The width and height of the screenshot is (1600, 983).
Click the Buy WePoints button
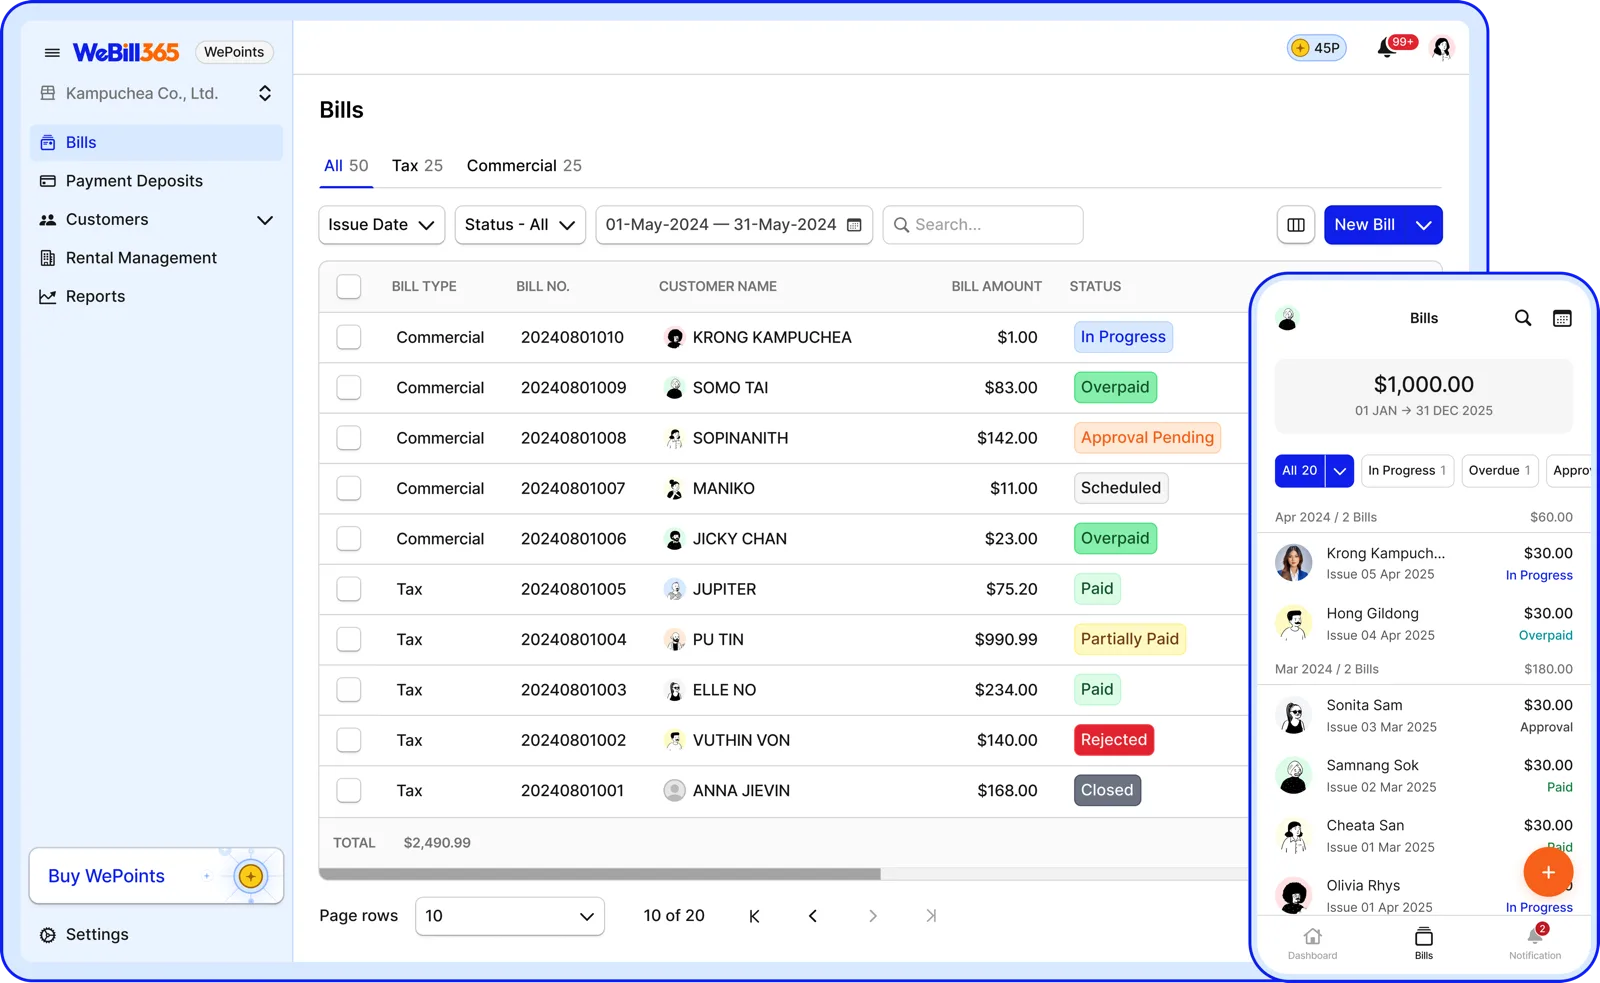[x=156, y=877]
